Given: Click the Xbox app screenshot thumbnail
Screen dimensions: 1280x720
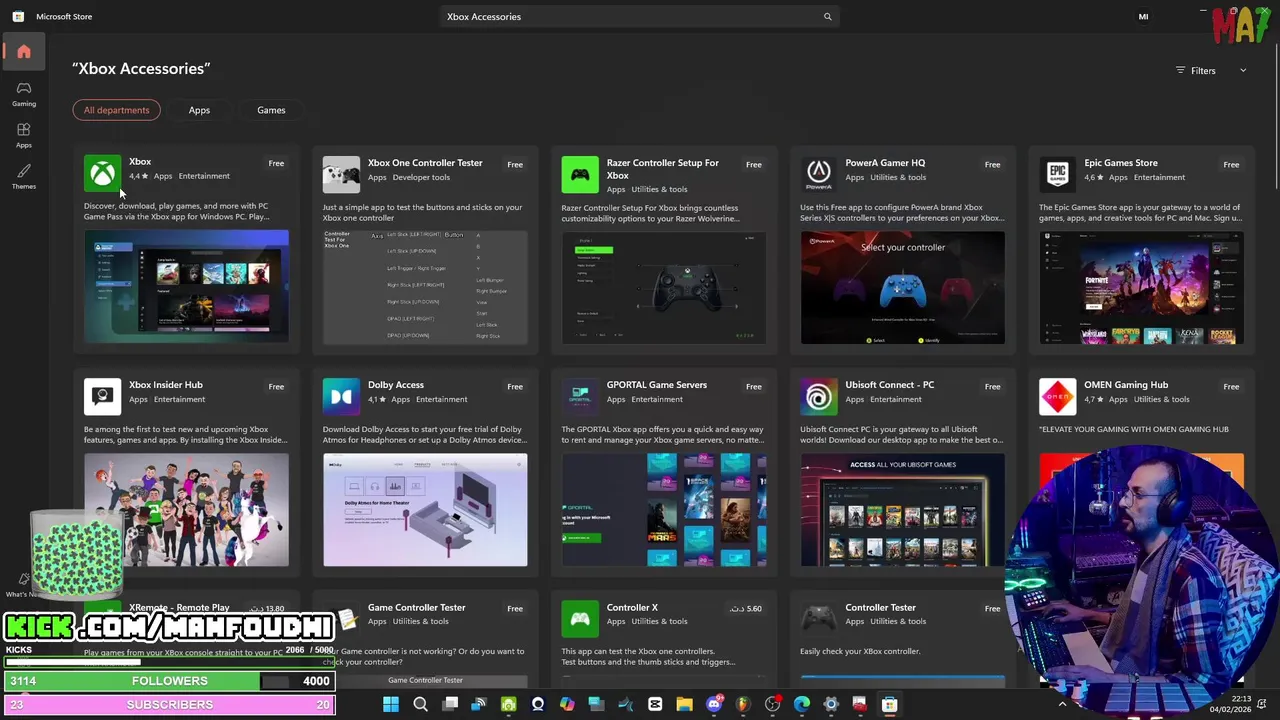Looking at the screenshot, I should click(x=186, y=287).
